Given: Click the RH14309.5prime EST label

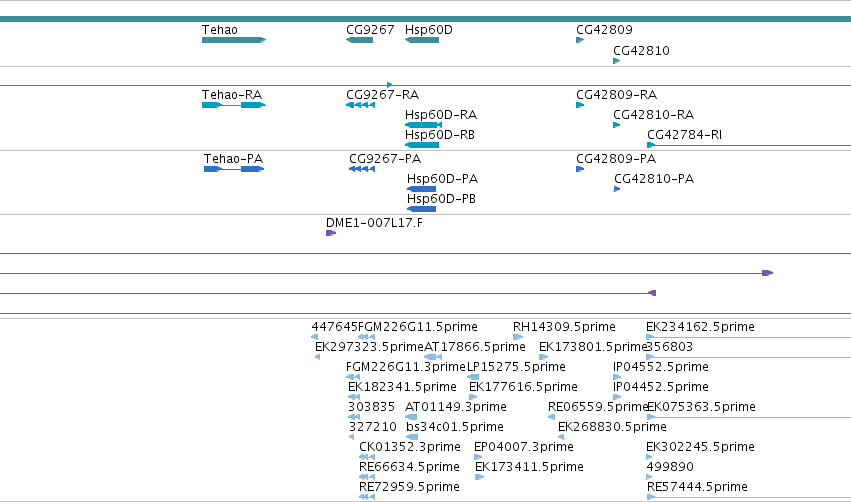Looking at the screenshot, I should click(564, 327).
